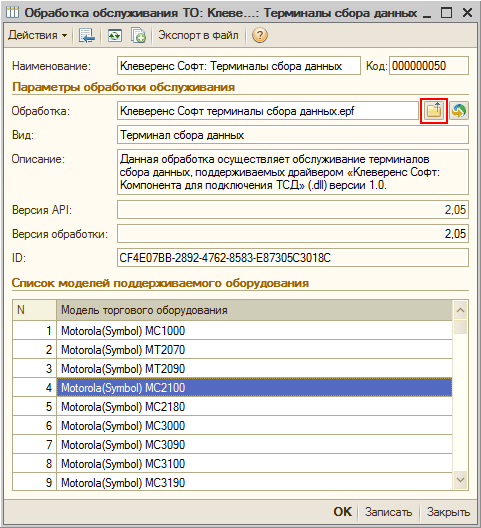
Task: Click the Наименование input field
Action: 239,66
